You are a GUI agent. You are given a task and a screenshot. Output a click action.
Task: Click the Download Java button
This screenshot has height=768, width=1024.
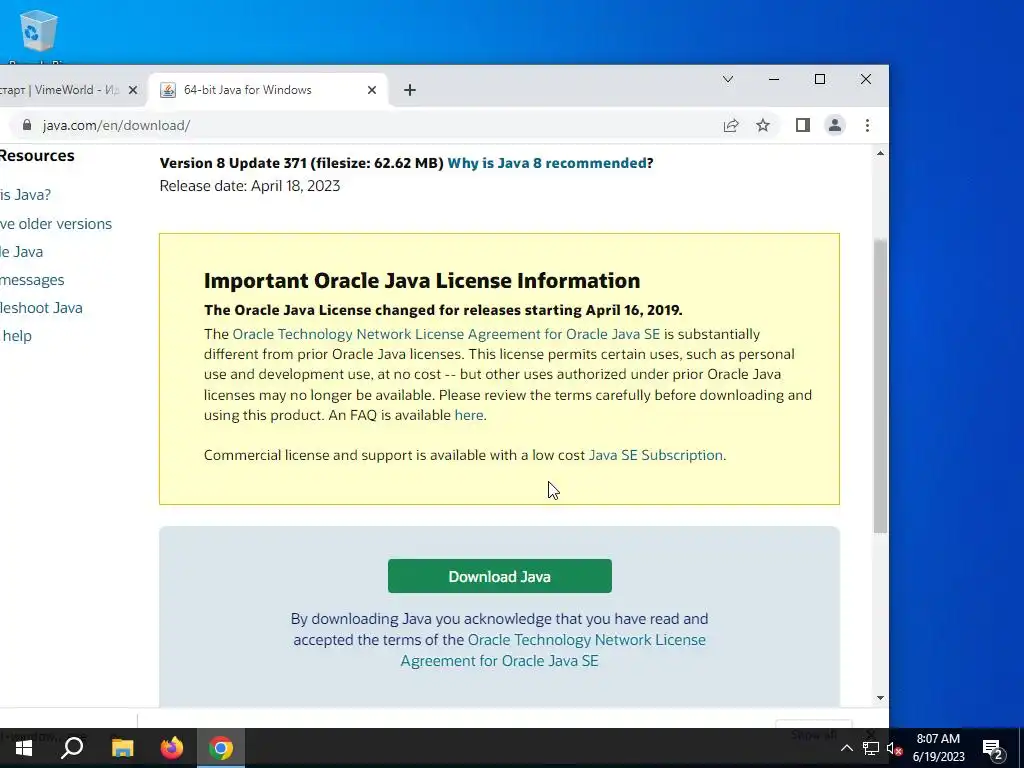pos(500,576)
